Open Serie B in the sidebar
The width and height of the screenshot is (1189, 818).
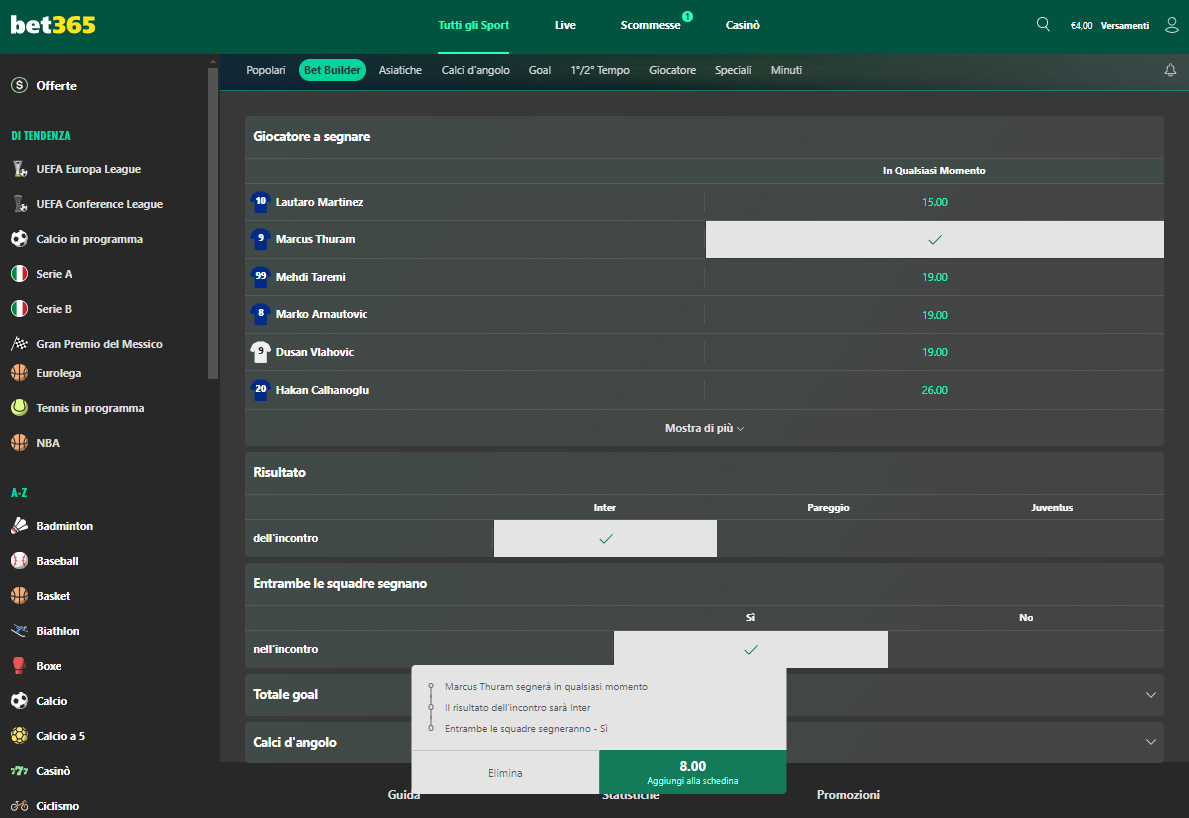[x=54, y=309]
